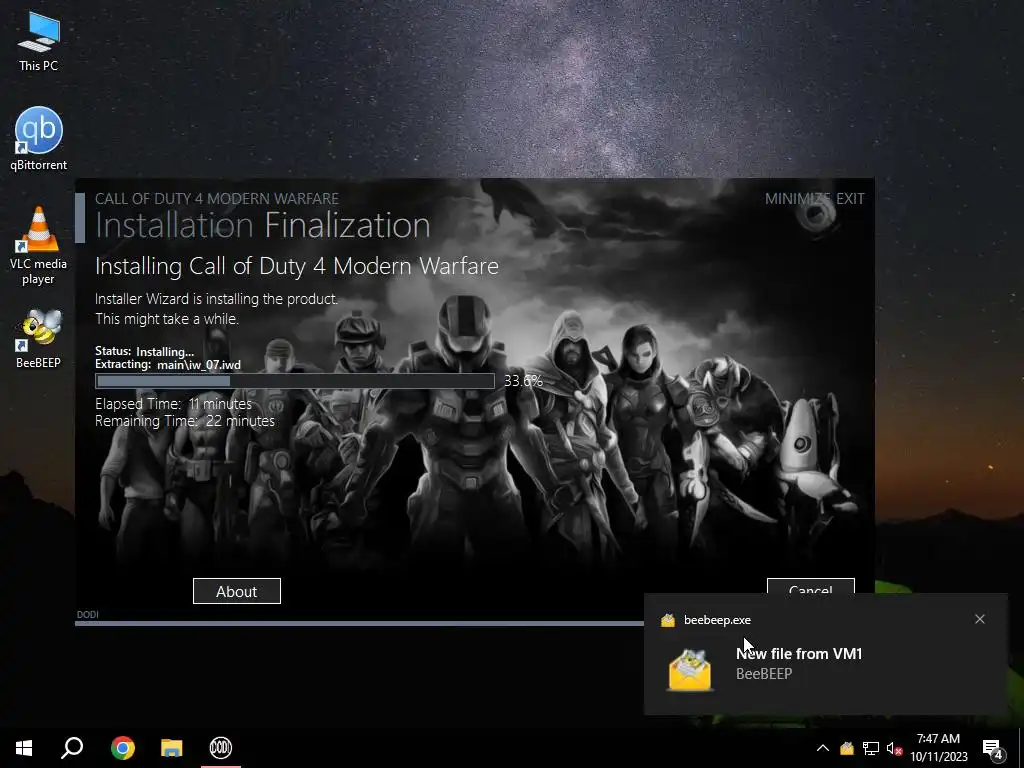Click the BeeBEEP envelope notification image

(690, 669)
